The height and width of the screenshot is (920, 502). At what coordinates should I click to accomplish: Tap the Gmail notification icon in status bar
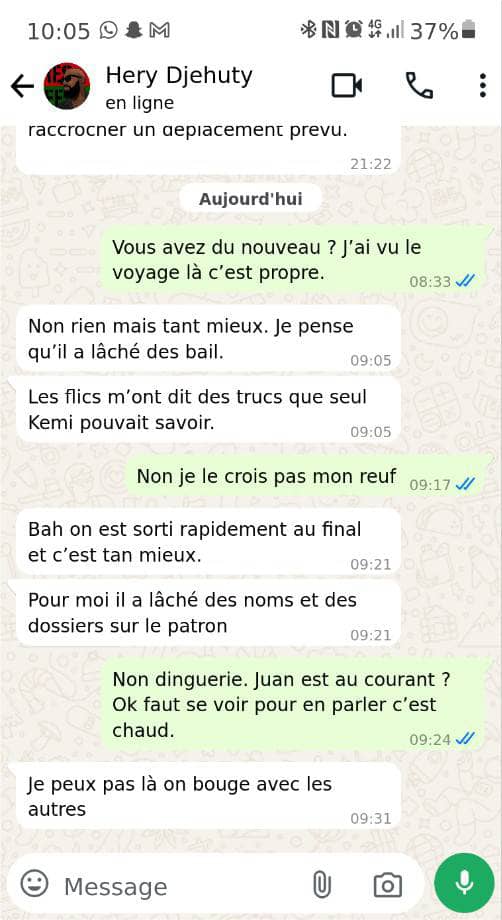tap(160, 30)
